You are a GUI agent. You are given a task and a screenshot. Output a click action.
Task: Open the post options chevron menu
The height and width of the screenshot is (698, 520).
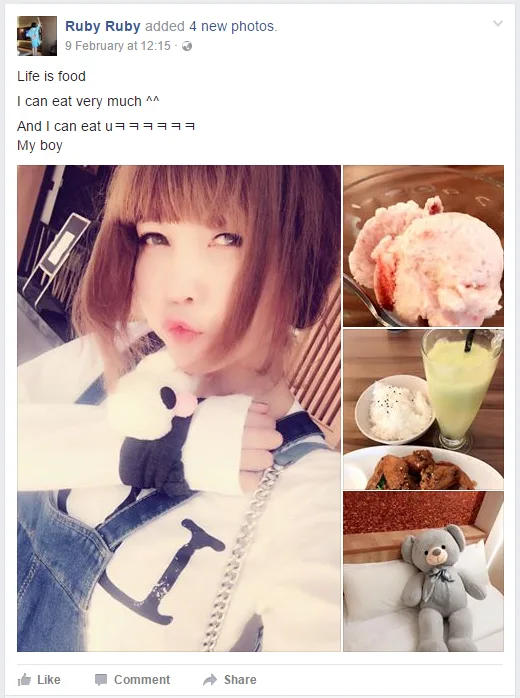(498, 23)
